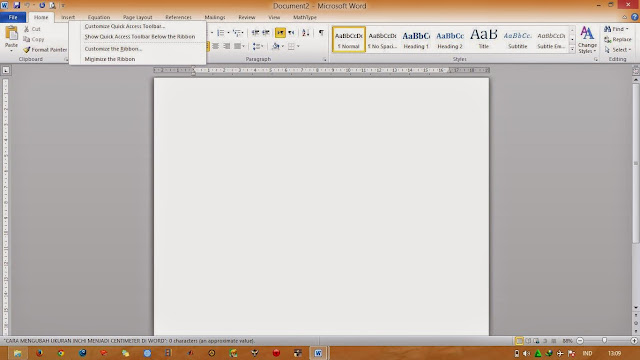Click the Word Help question mark icon
640x360 pixels.
(635, 17)
